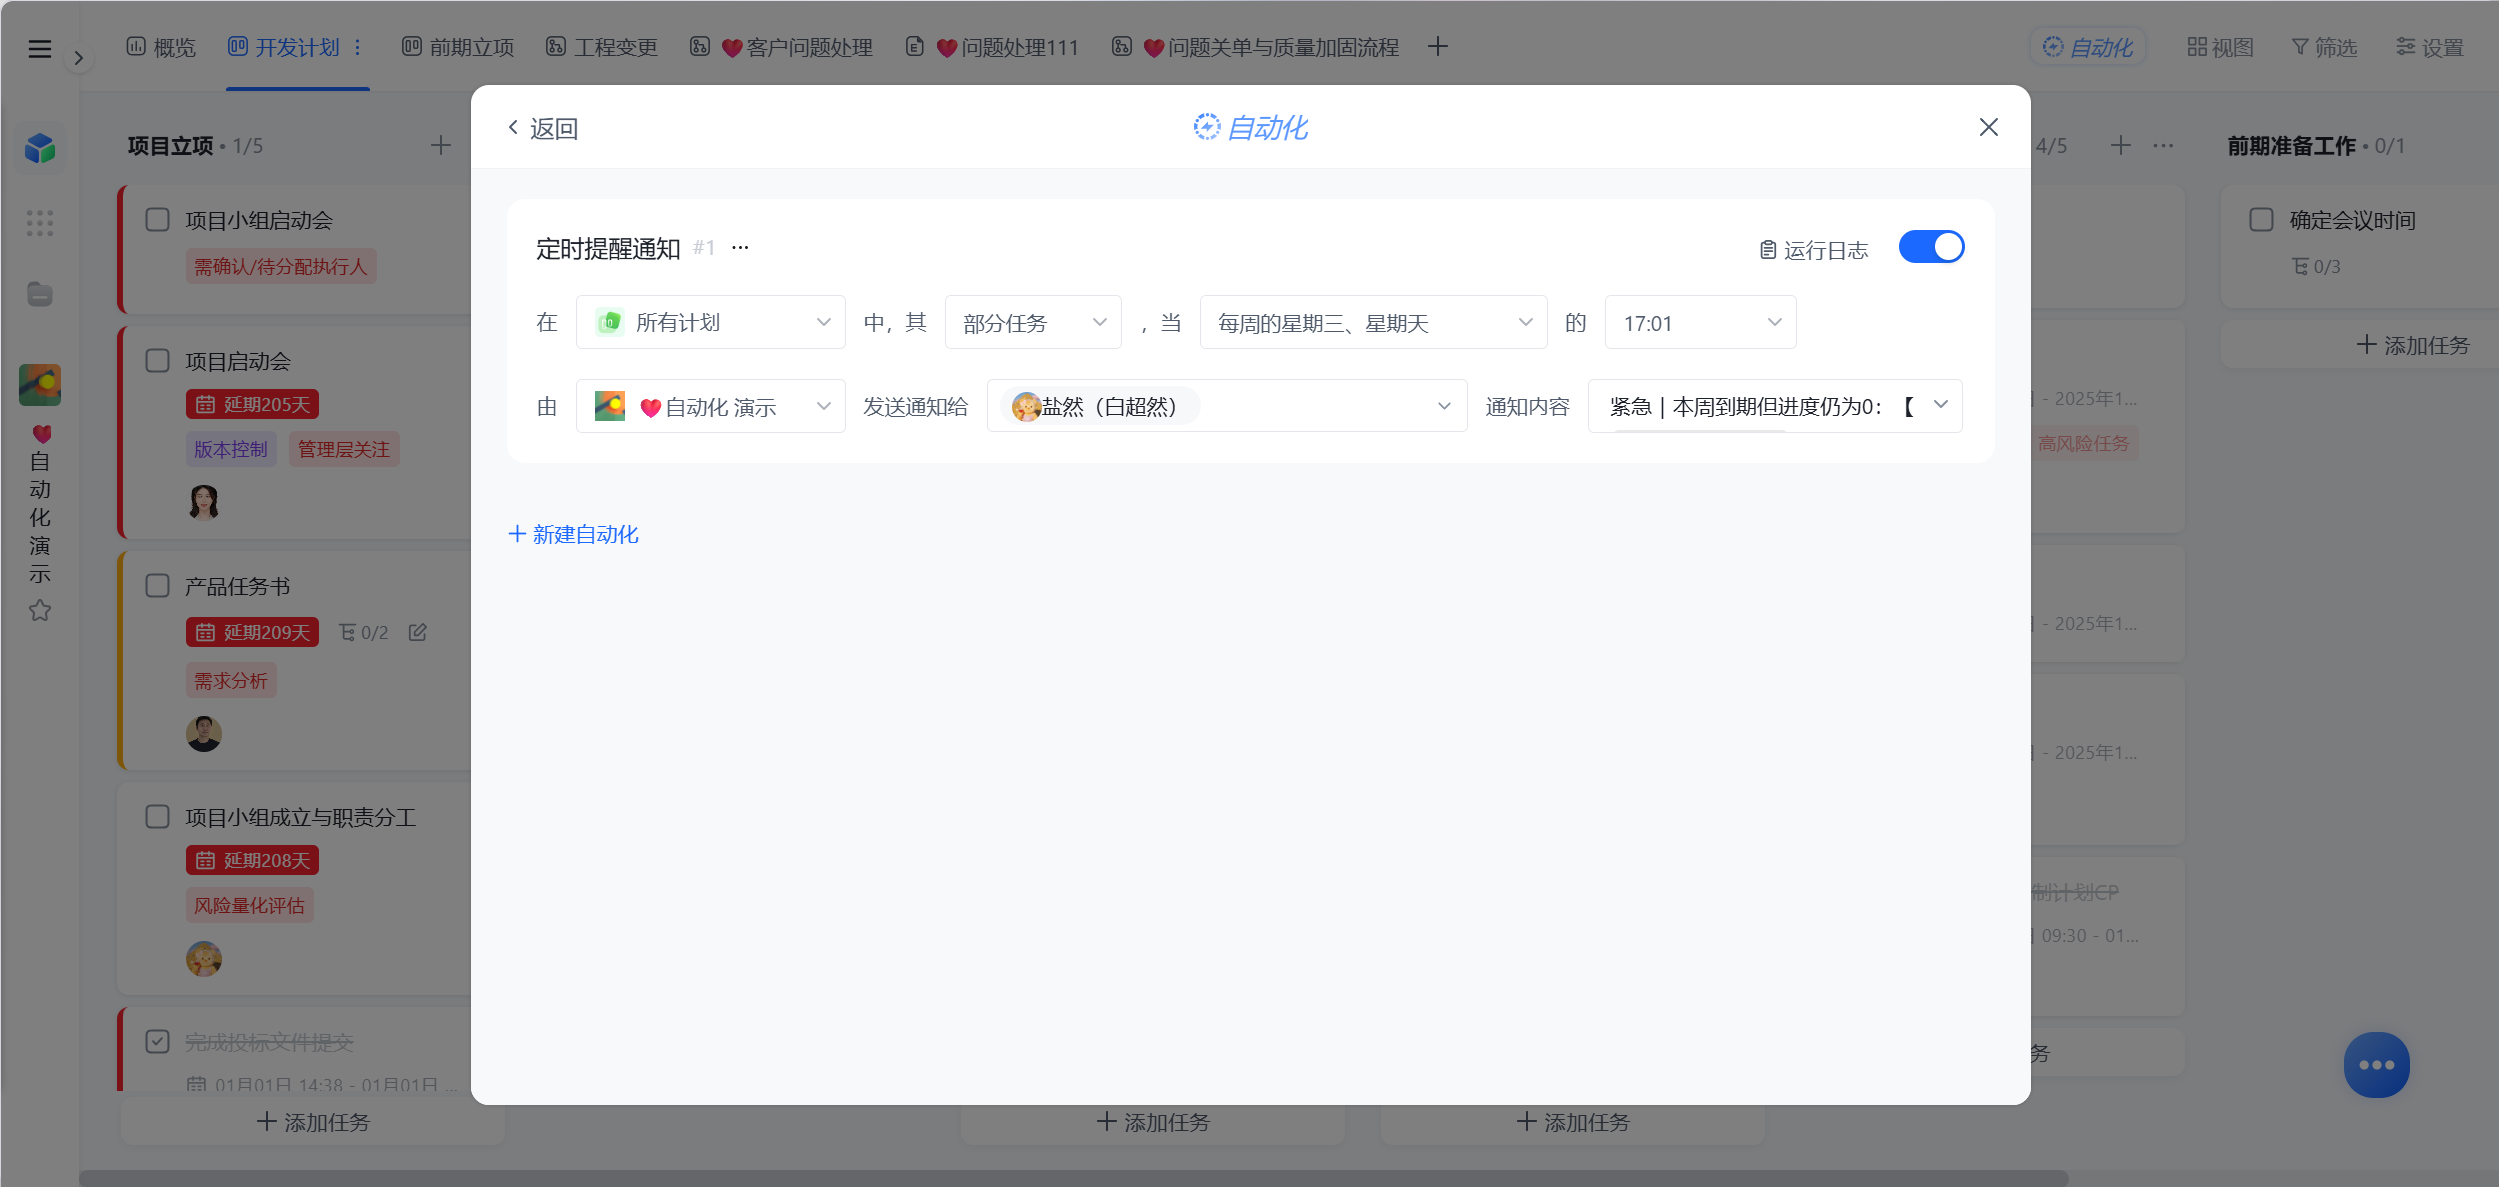
Task: Switch to the 开发计划 tab
Action: coord(285,47)
